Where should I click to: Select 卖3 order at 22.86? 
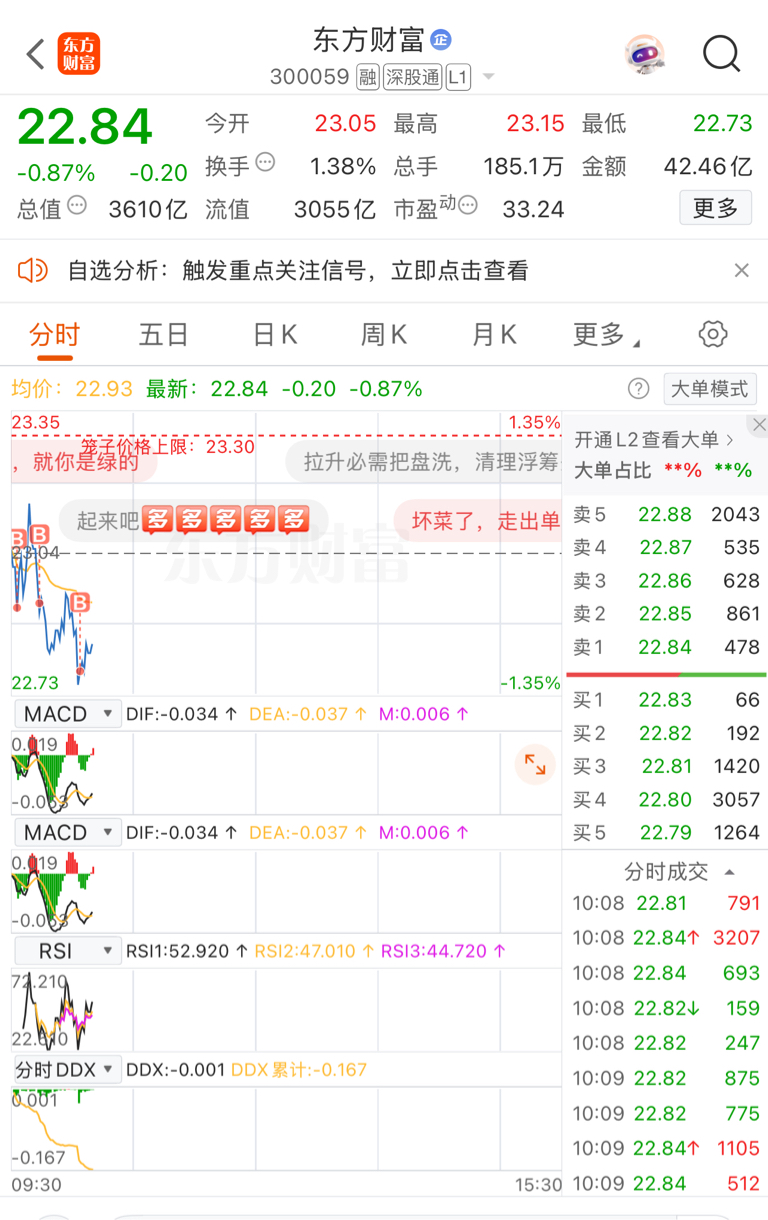[x=666, y=581]
